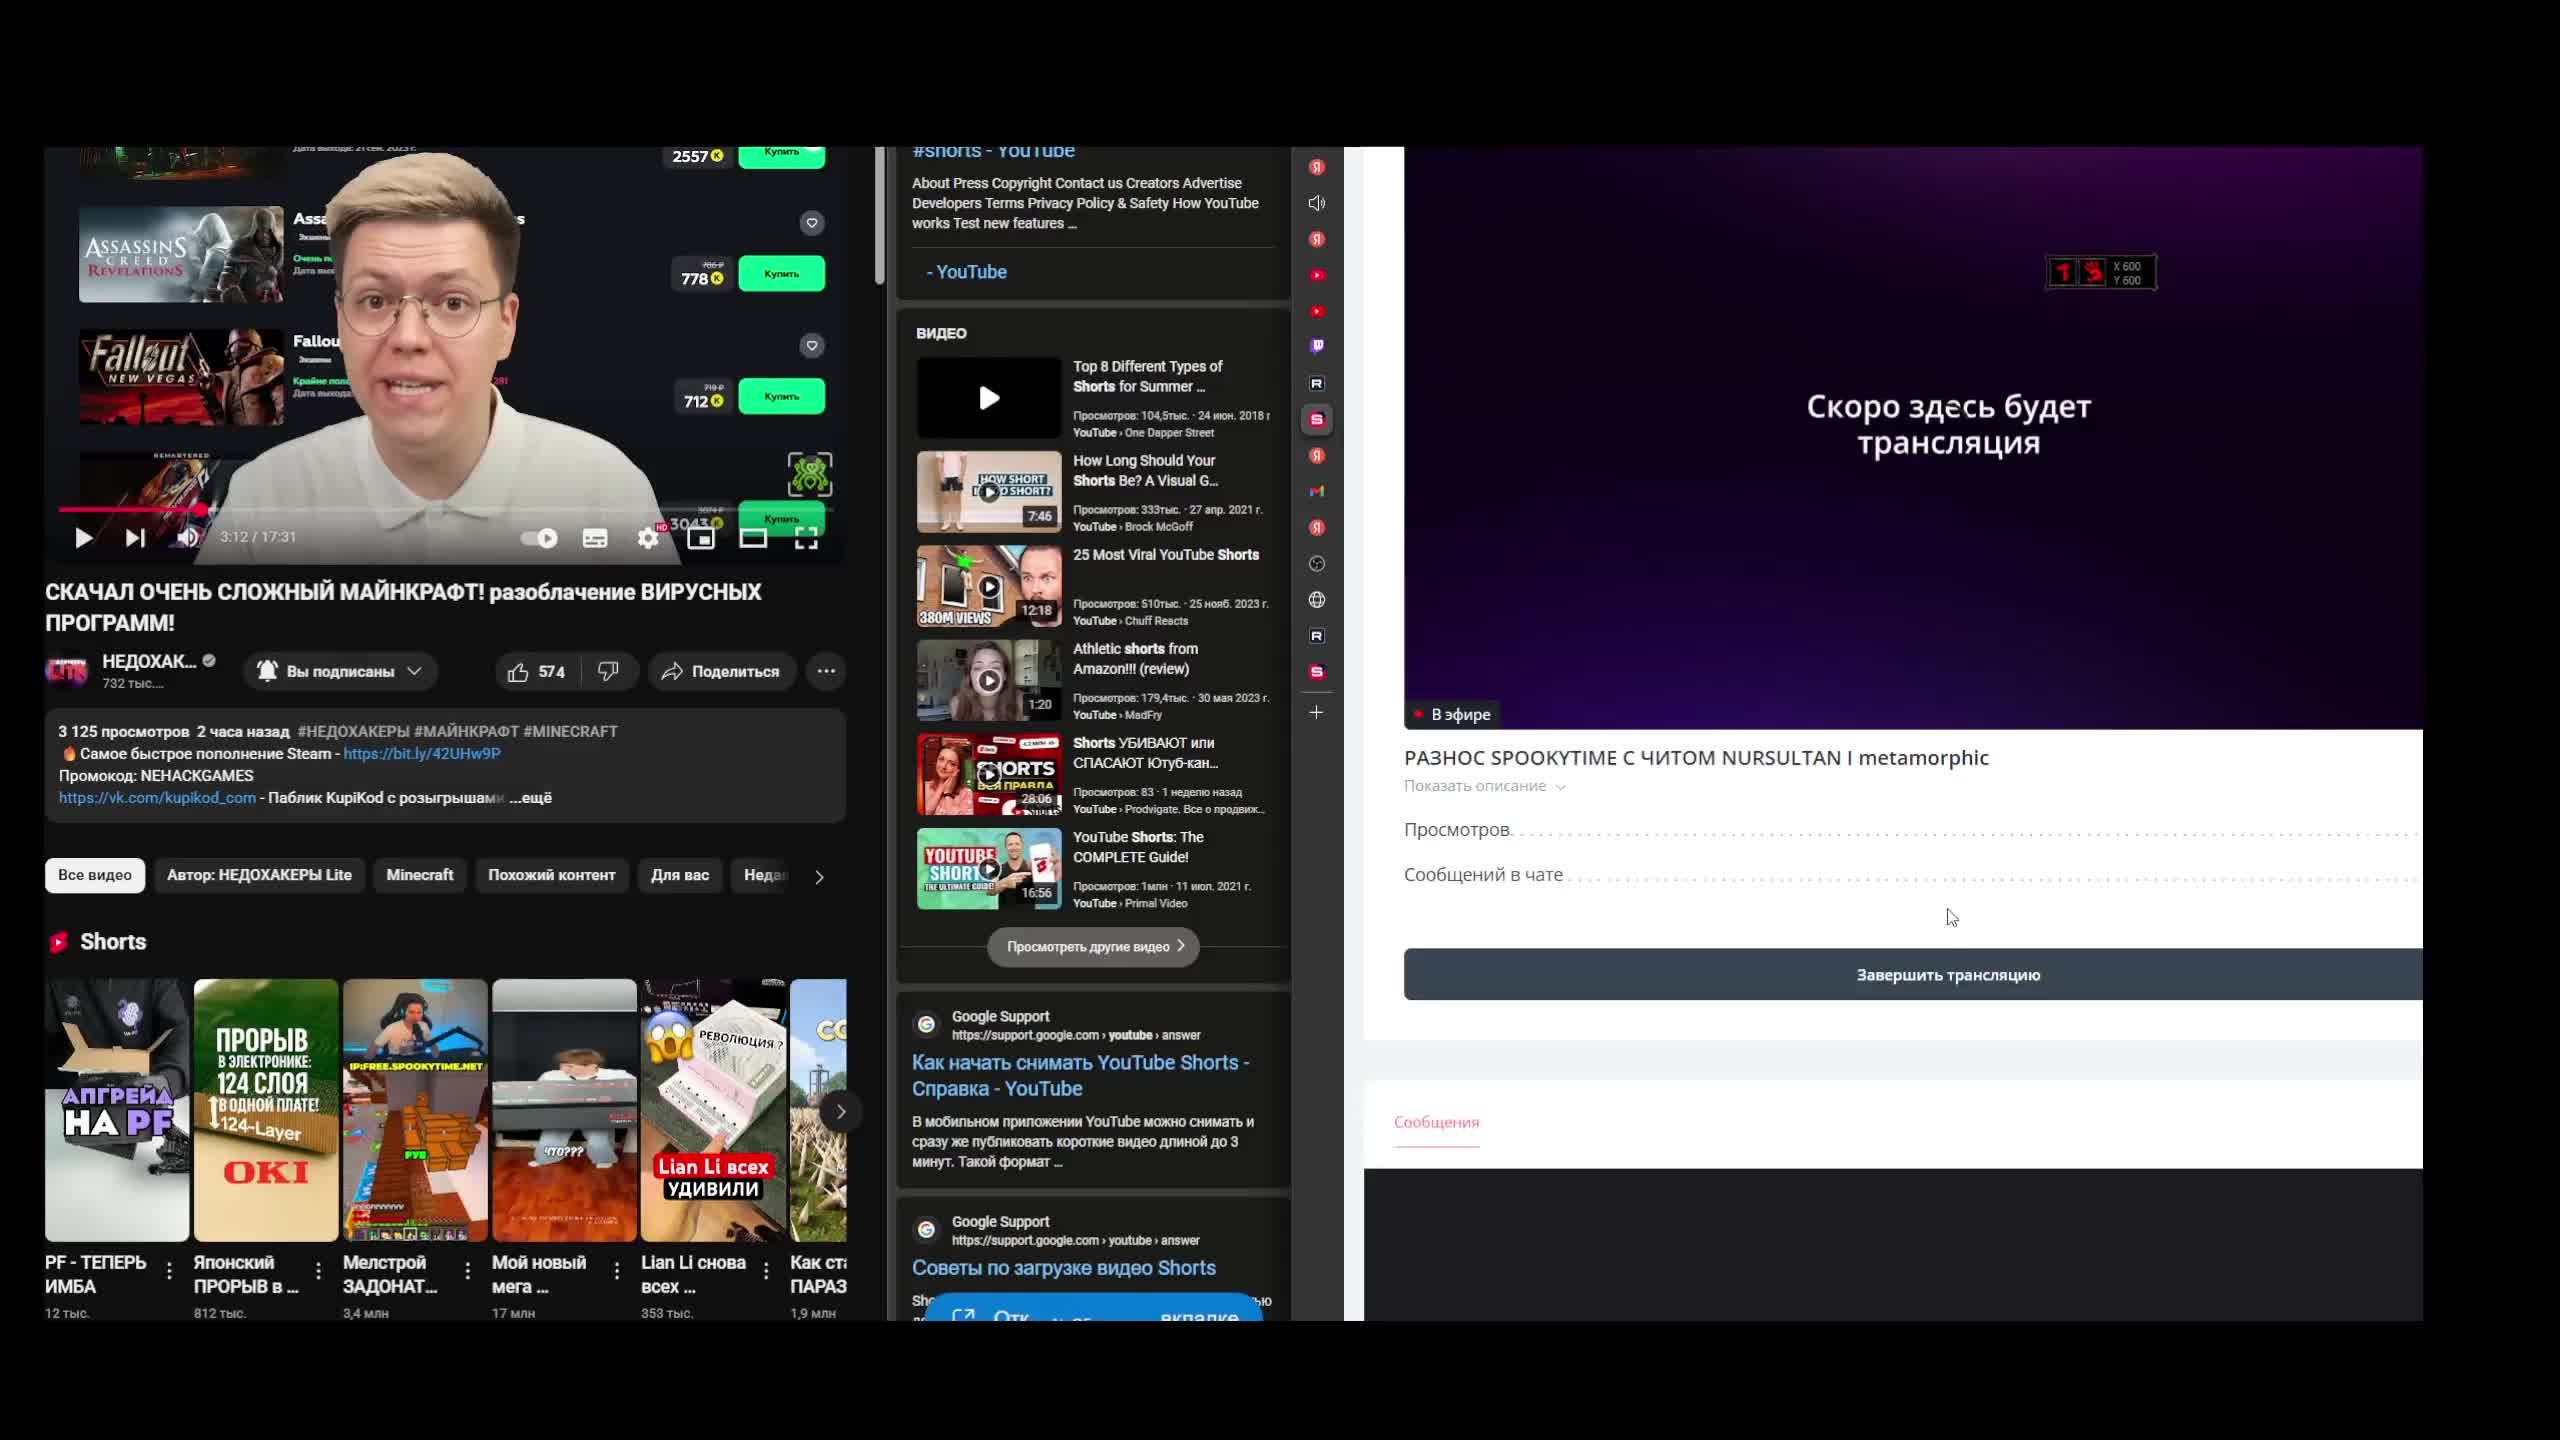
Task: Play the paused YouTube video
Action: [x=84, y=538]
